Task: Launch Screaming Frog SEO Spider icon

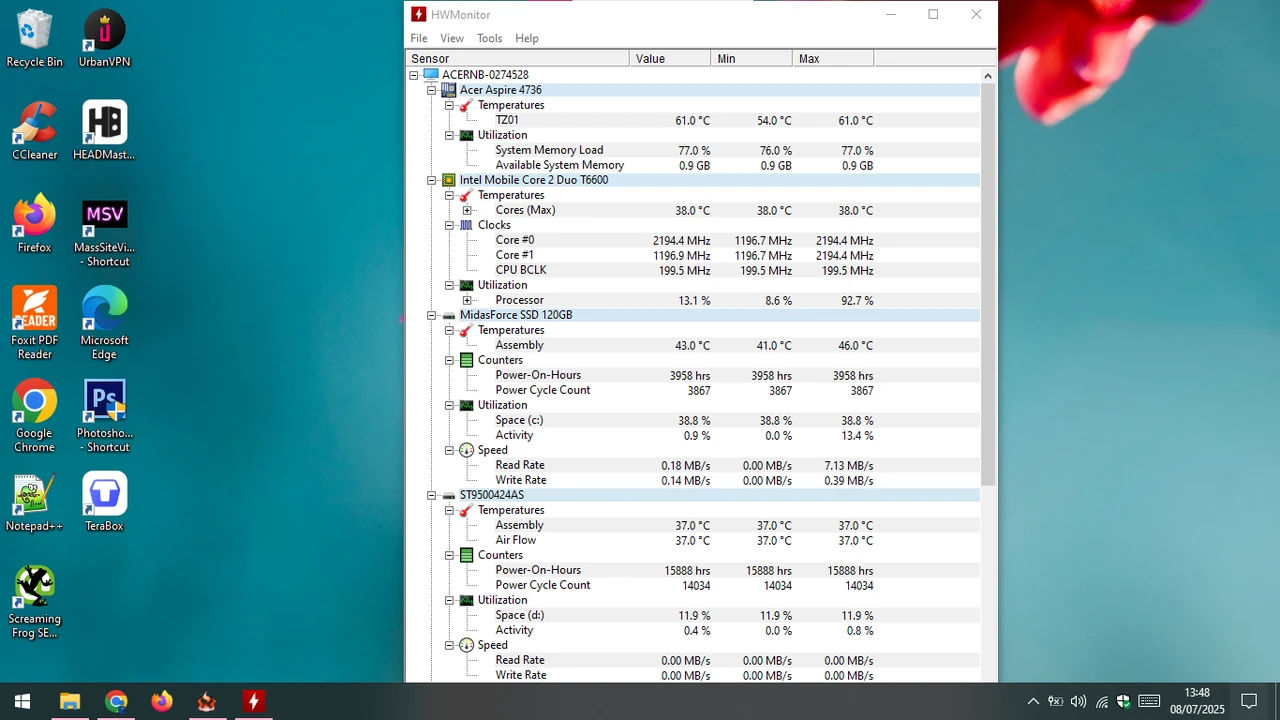Action: point(34,602)
